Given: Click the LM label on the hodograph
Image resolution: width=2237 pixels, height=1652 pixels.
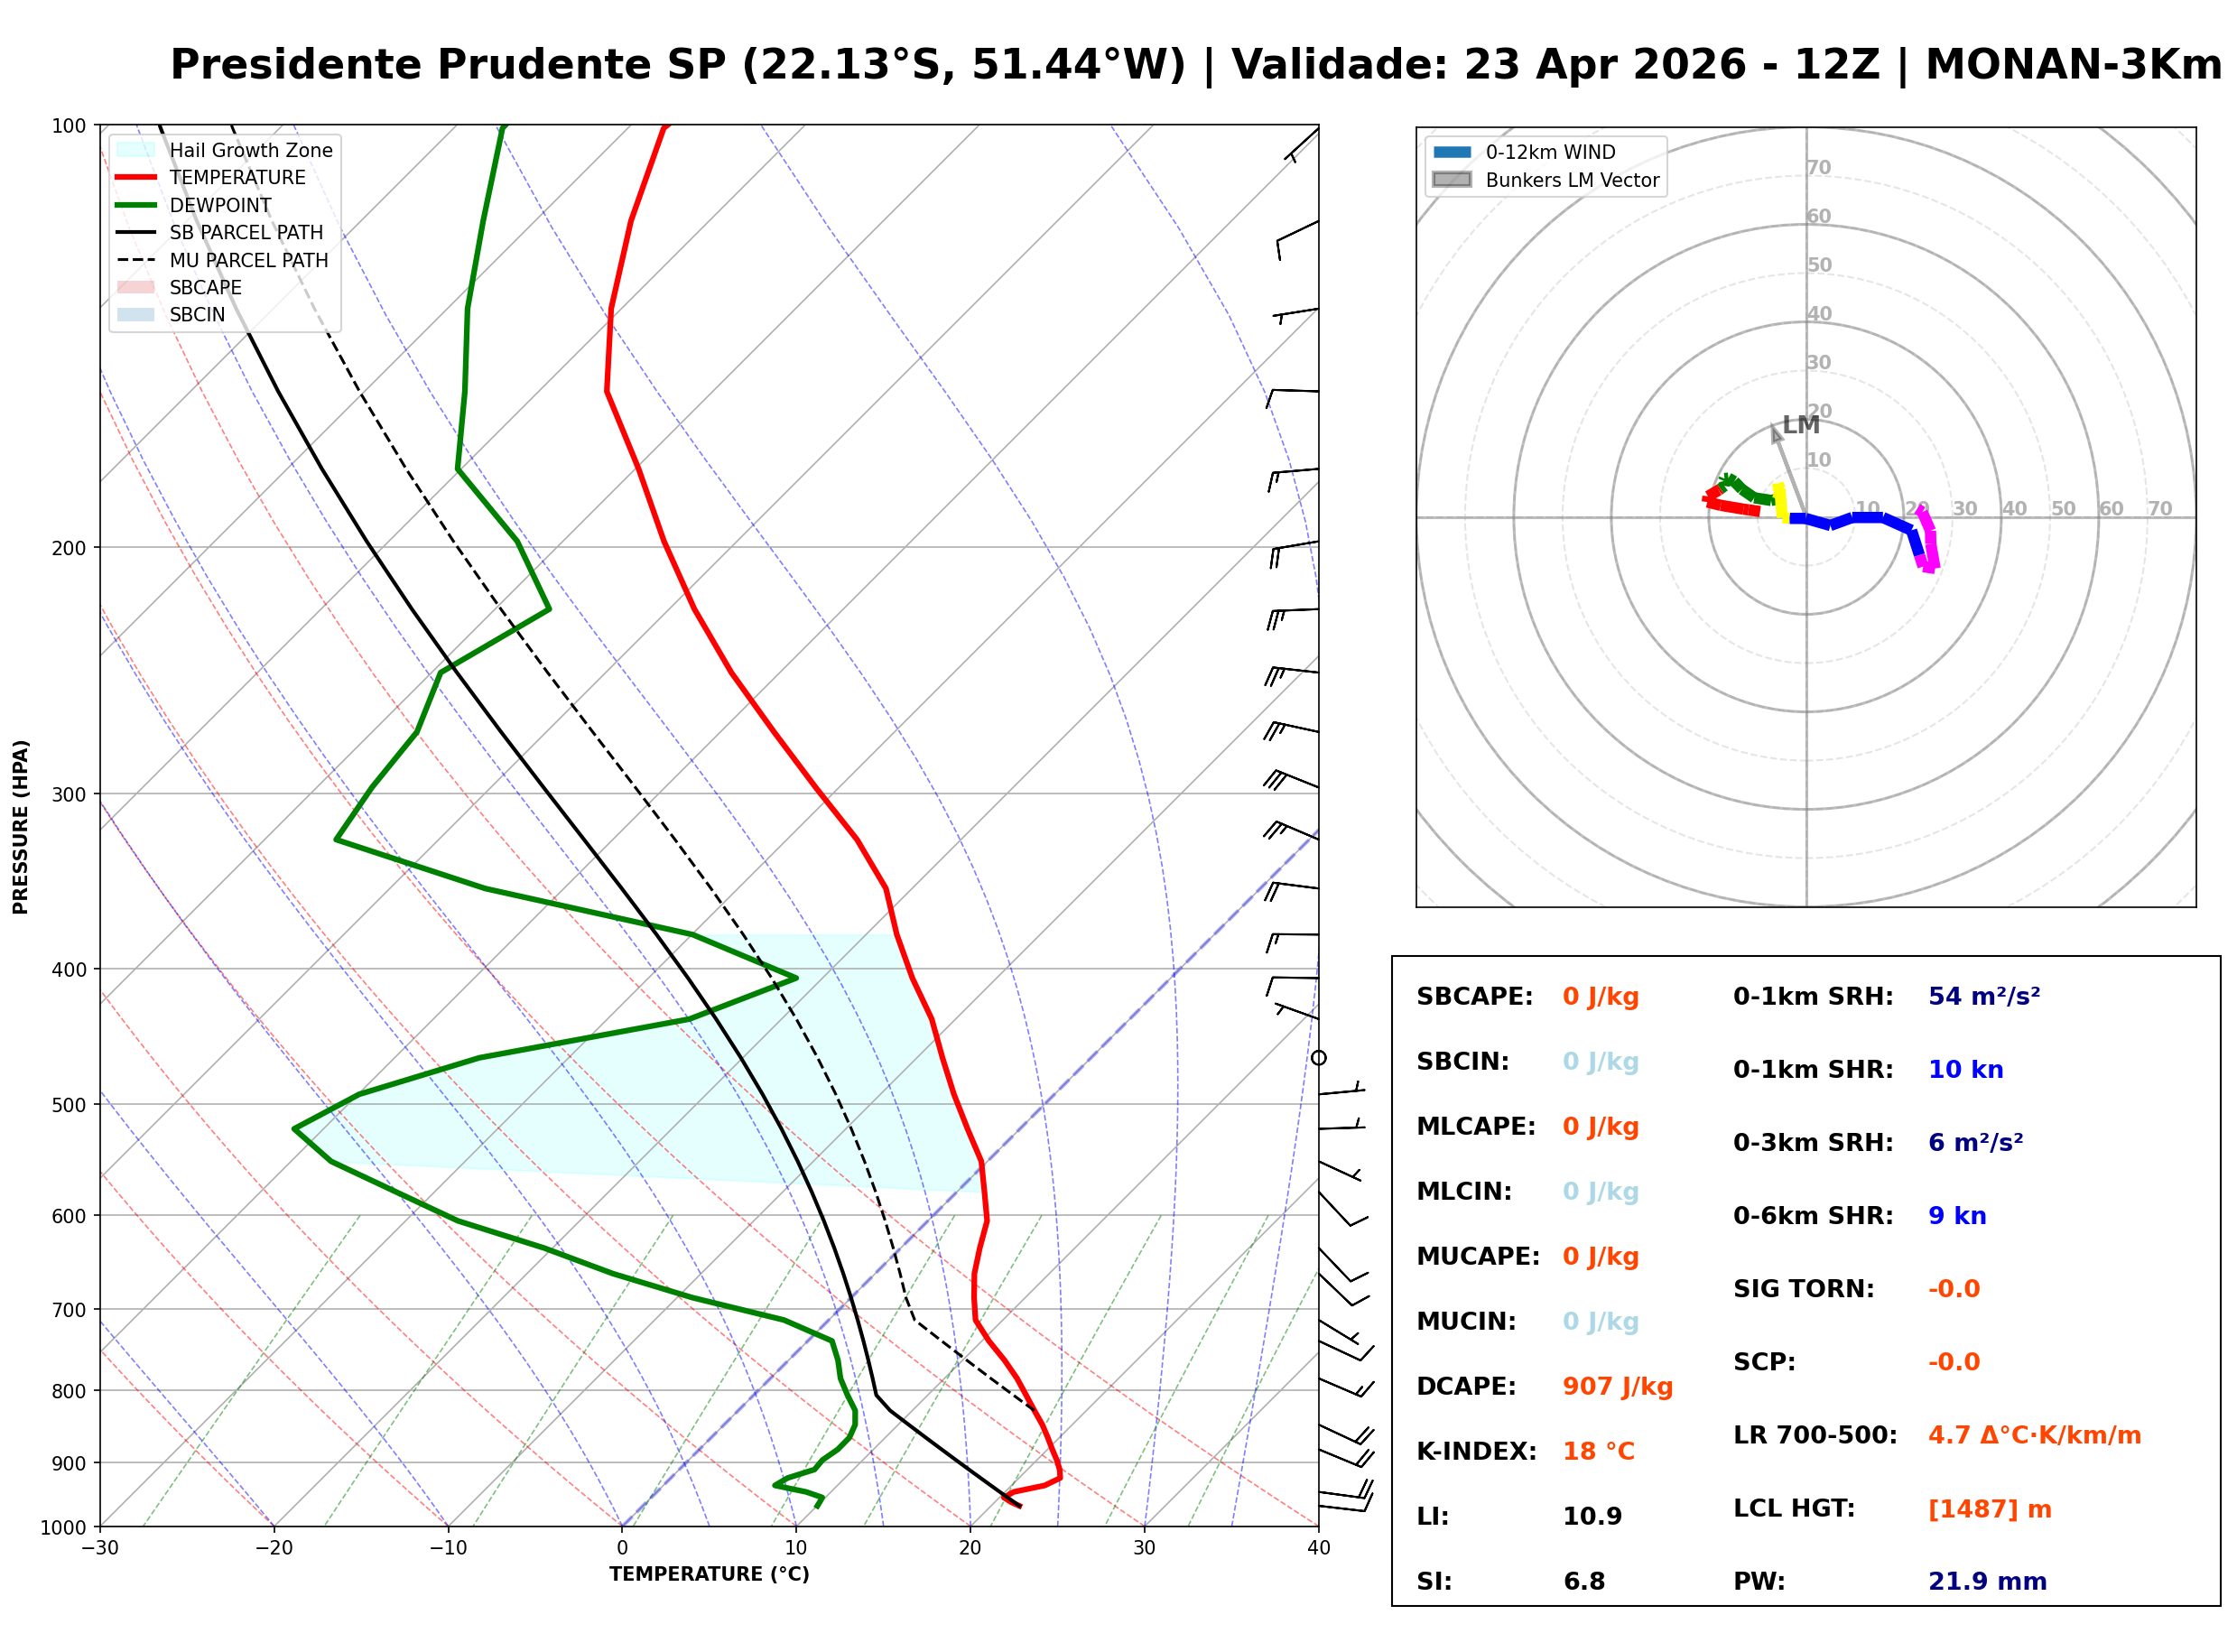Looking at the screenshot, I should [x=1802, y=425].
